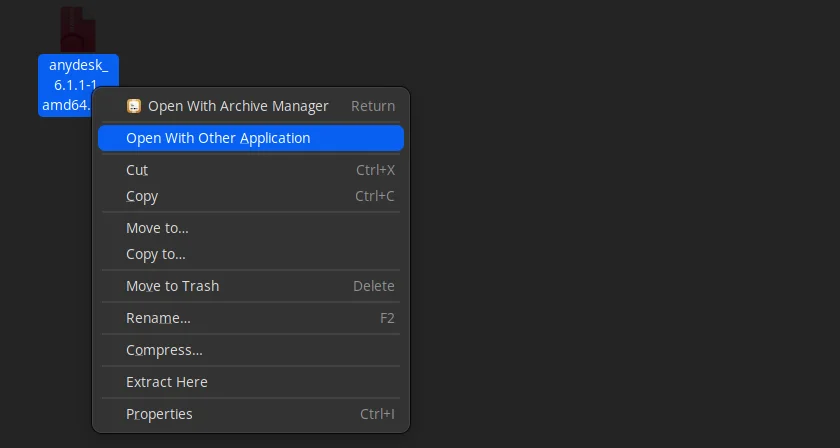Click empty desktop area to dismiss menu
Image resolution: width=840 pixels, height=448 pixels.
coord(620,250)
